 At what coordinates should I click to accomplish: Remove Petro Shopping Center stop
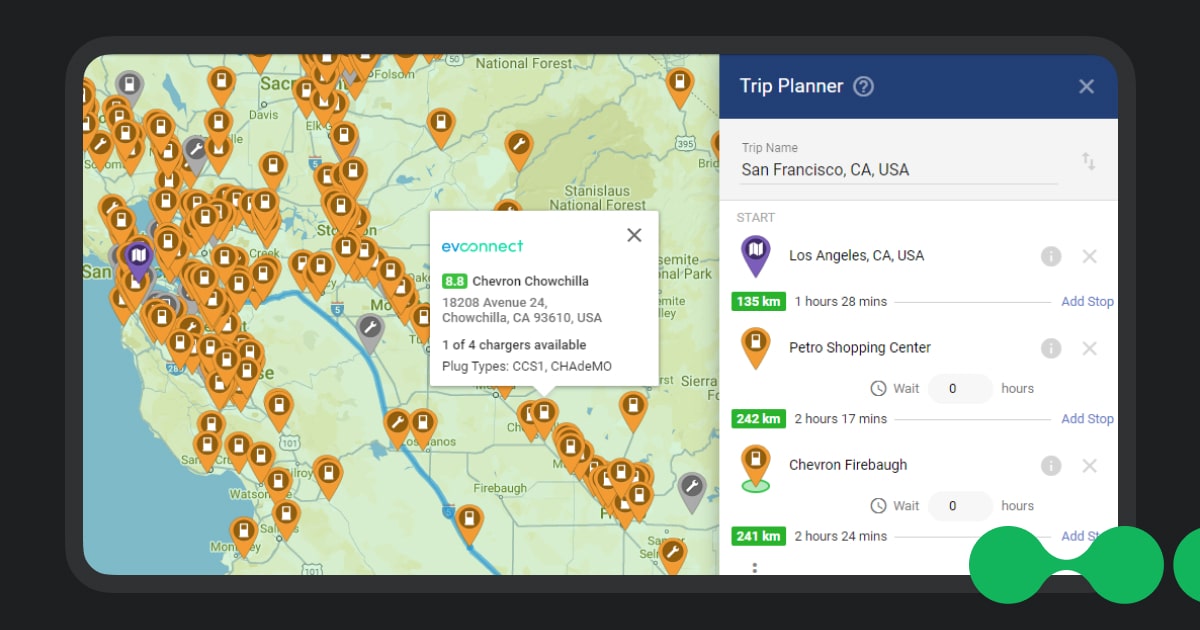tap(1089, 348)
